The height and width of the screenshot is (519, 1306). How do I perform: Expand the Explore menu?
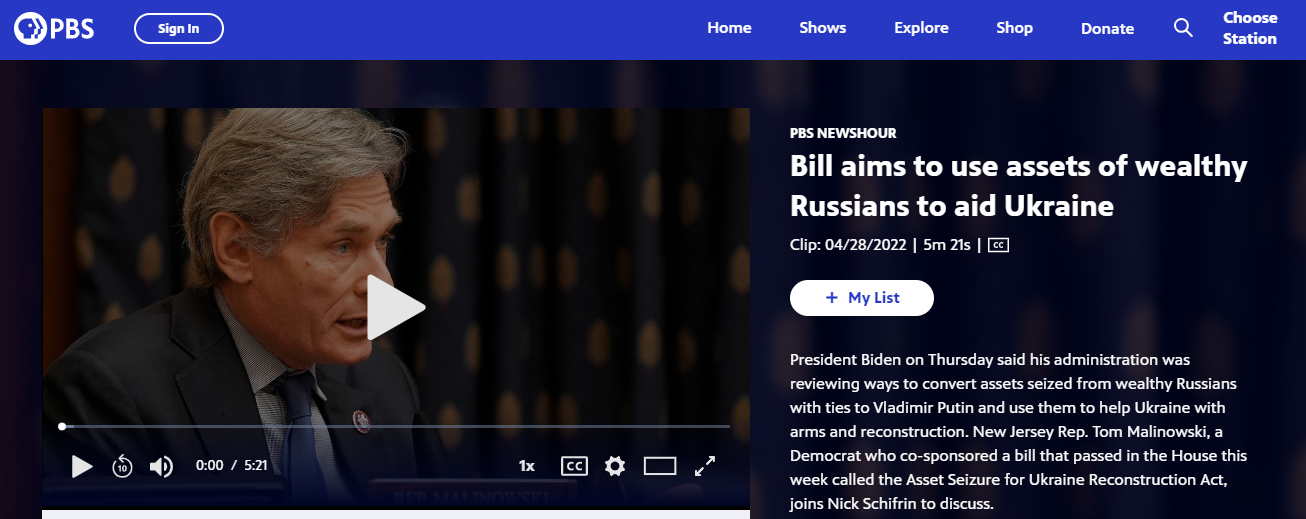(921, 28)
